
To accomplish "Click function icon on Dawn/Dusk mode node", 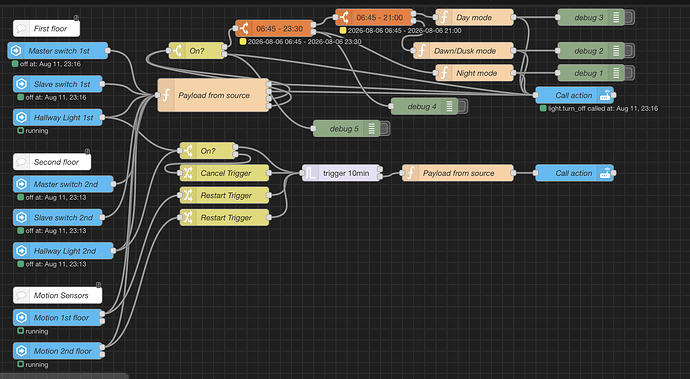I will (x=422, y=51).
